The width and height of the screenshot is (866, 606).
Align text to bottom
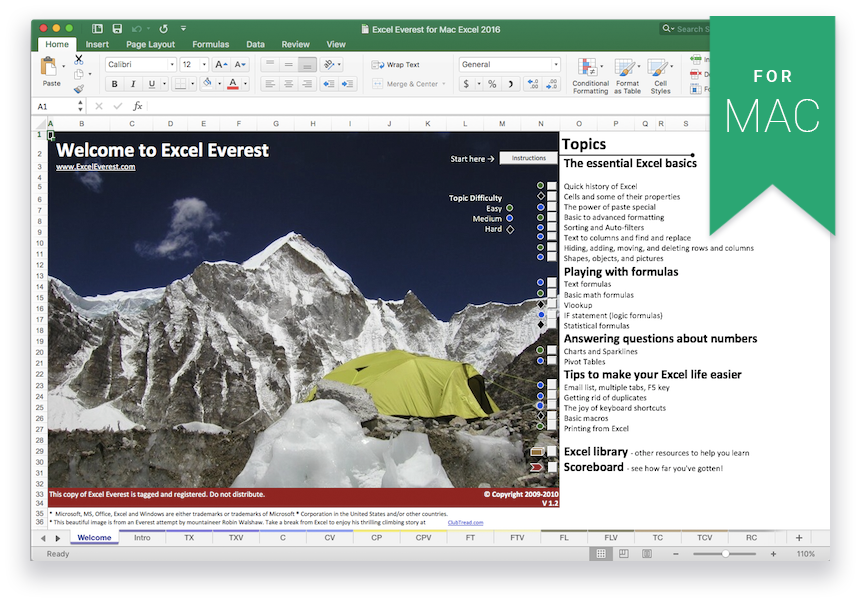[x=307, y=65]
